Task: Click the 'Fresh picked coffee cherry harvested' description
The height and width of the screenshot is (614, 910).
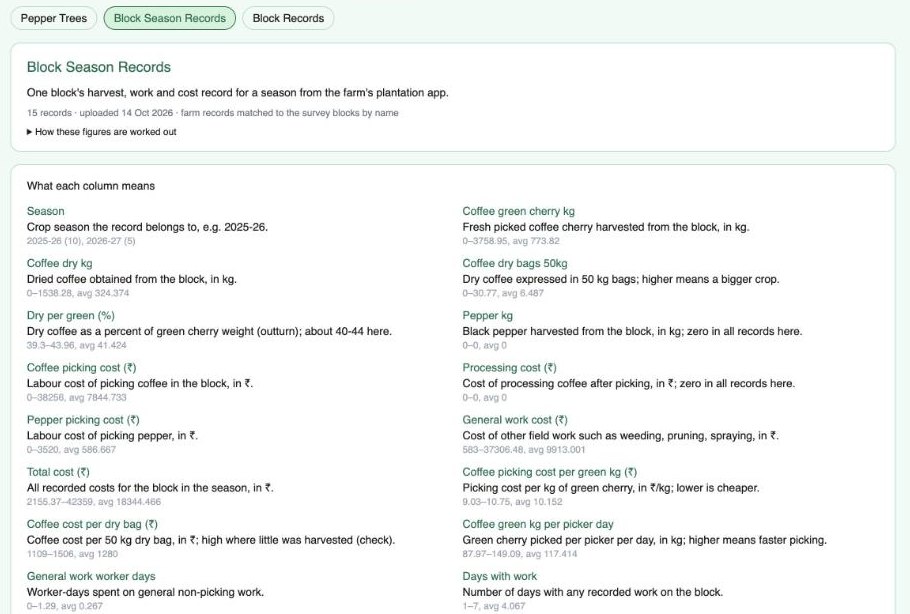Action: click(x=606, y=227)
